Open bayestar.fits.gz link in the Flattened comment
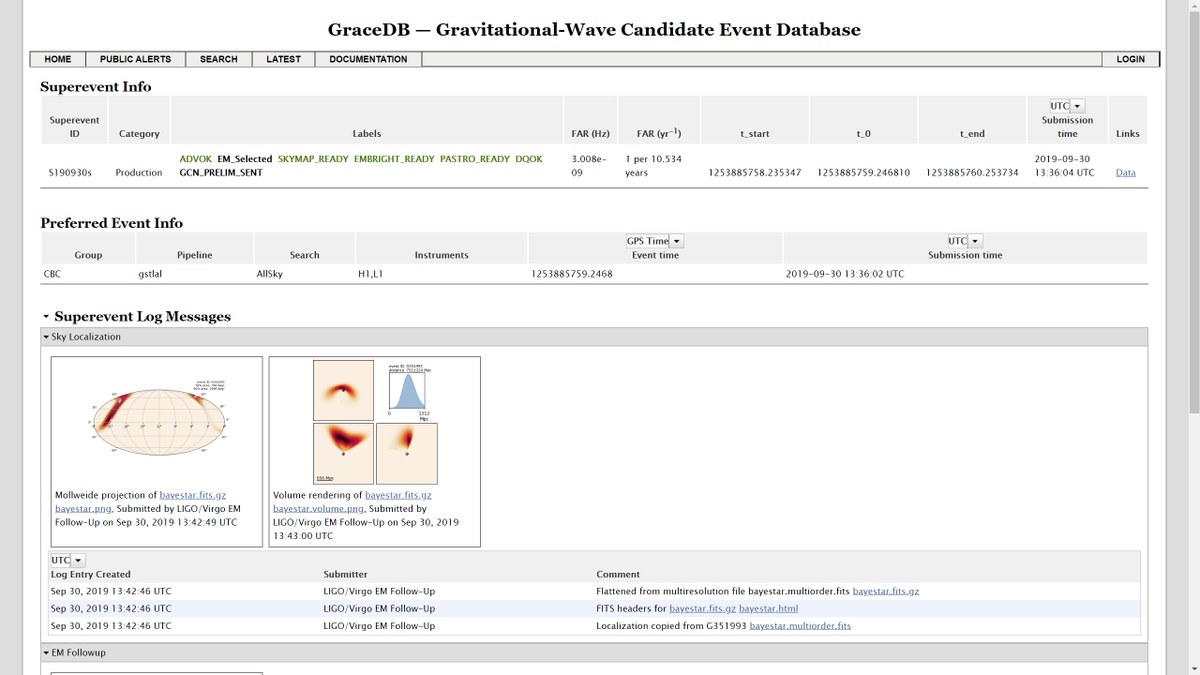Viewport: 1200px width, 675px height. [x=886, y=591]
